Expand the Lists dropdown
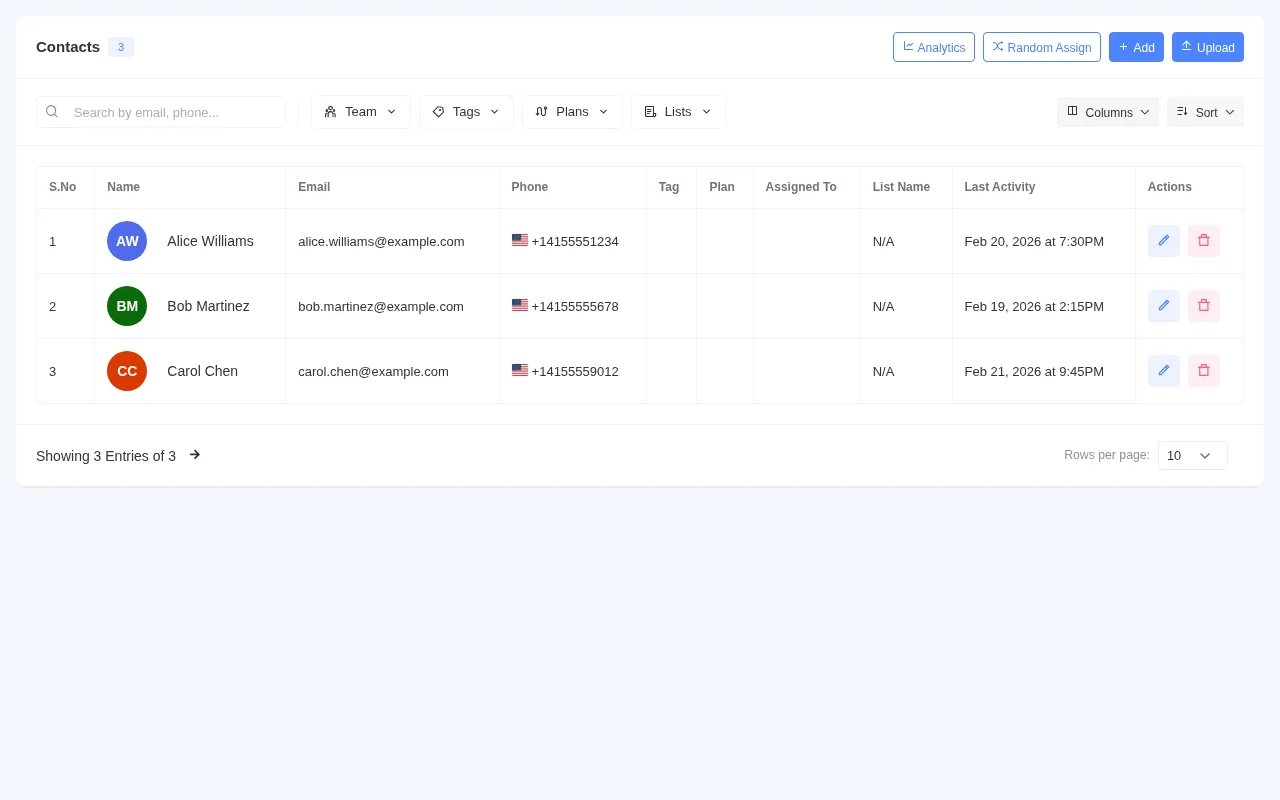This screenshot has width=1280, height=800. (x=678, y=111)
